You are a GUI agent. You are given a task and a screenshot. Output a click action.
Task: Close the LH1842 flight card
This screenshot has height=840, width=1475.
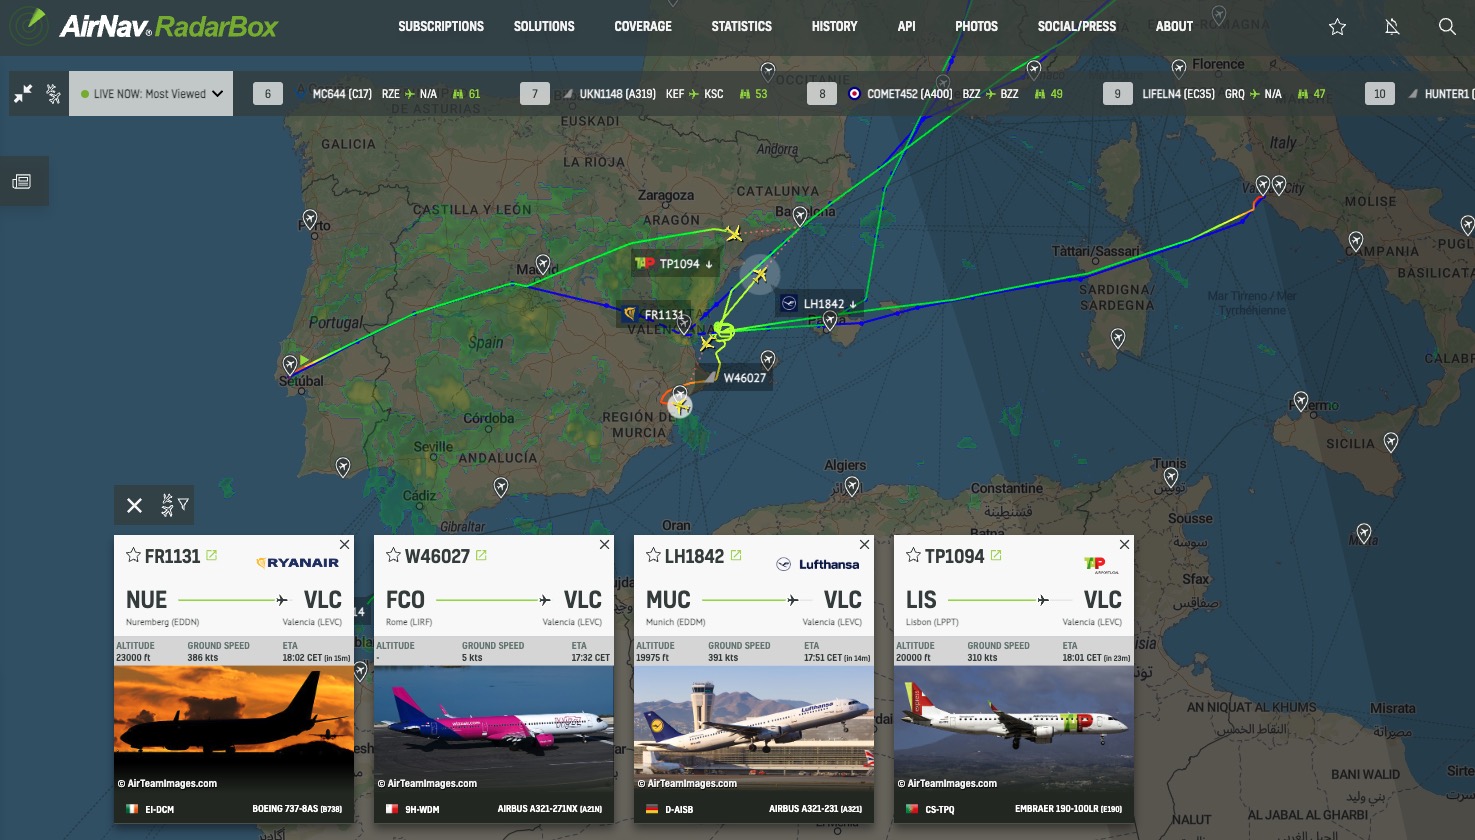[864, 545]
